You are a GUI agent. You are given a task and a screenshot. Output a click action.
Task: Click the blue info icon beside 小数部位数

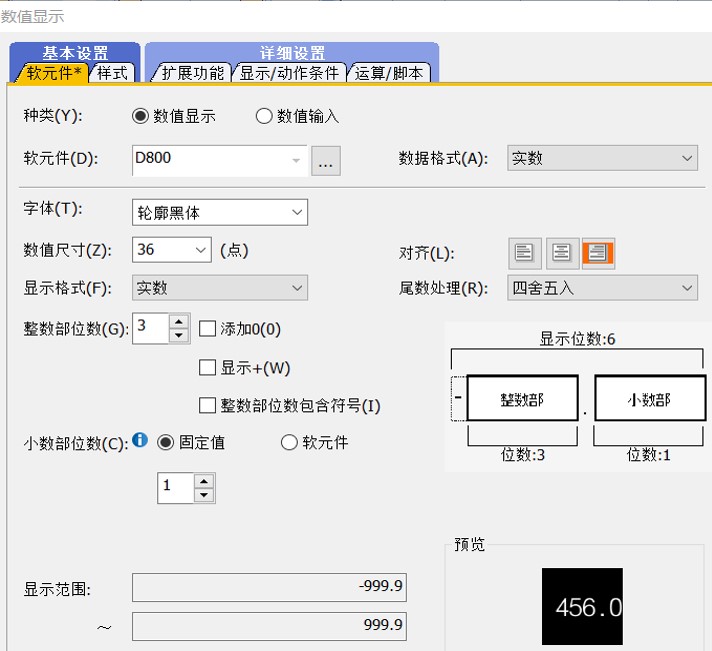(141, 441)
